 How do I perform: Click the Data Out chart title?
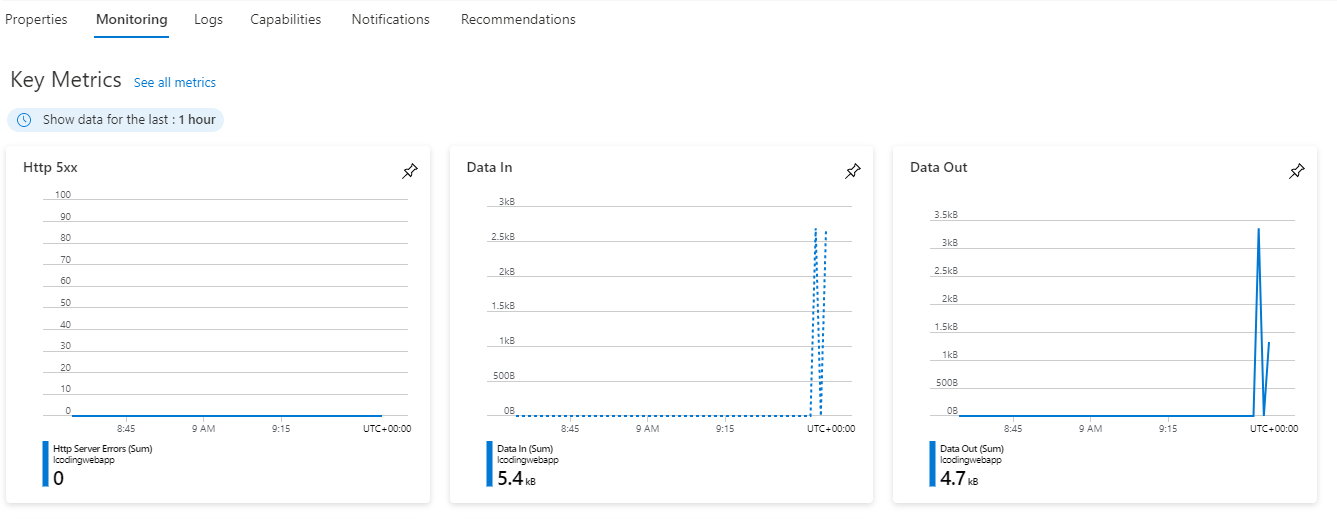(938, 167)
